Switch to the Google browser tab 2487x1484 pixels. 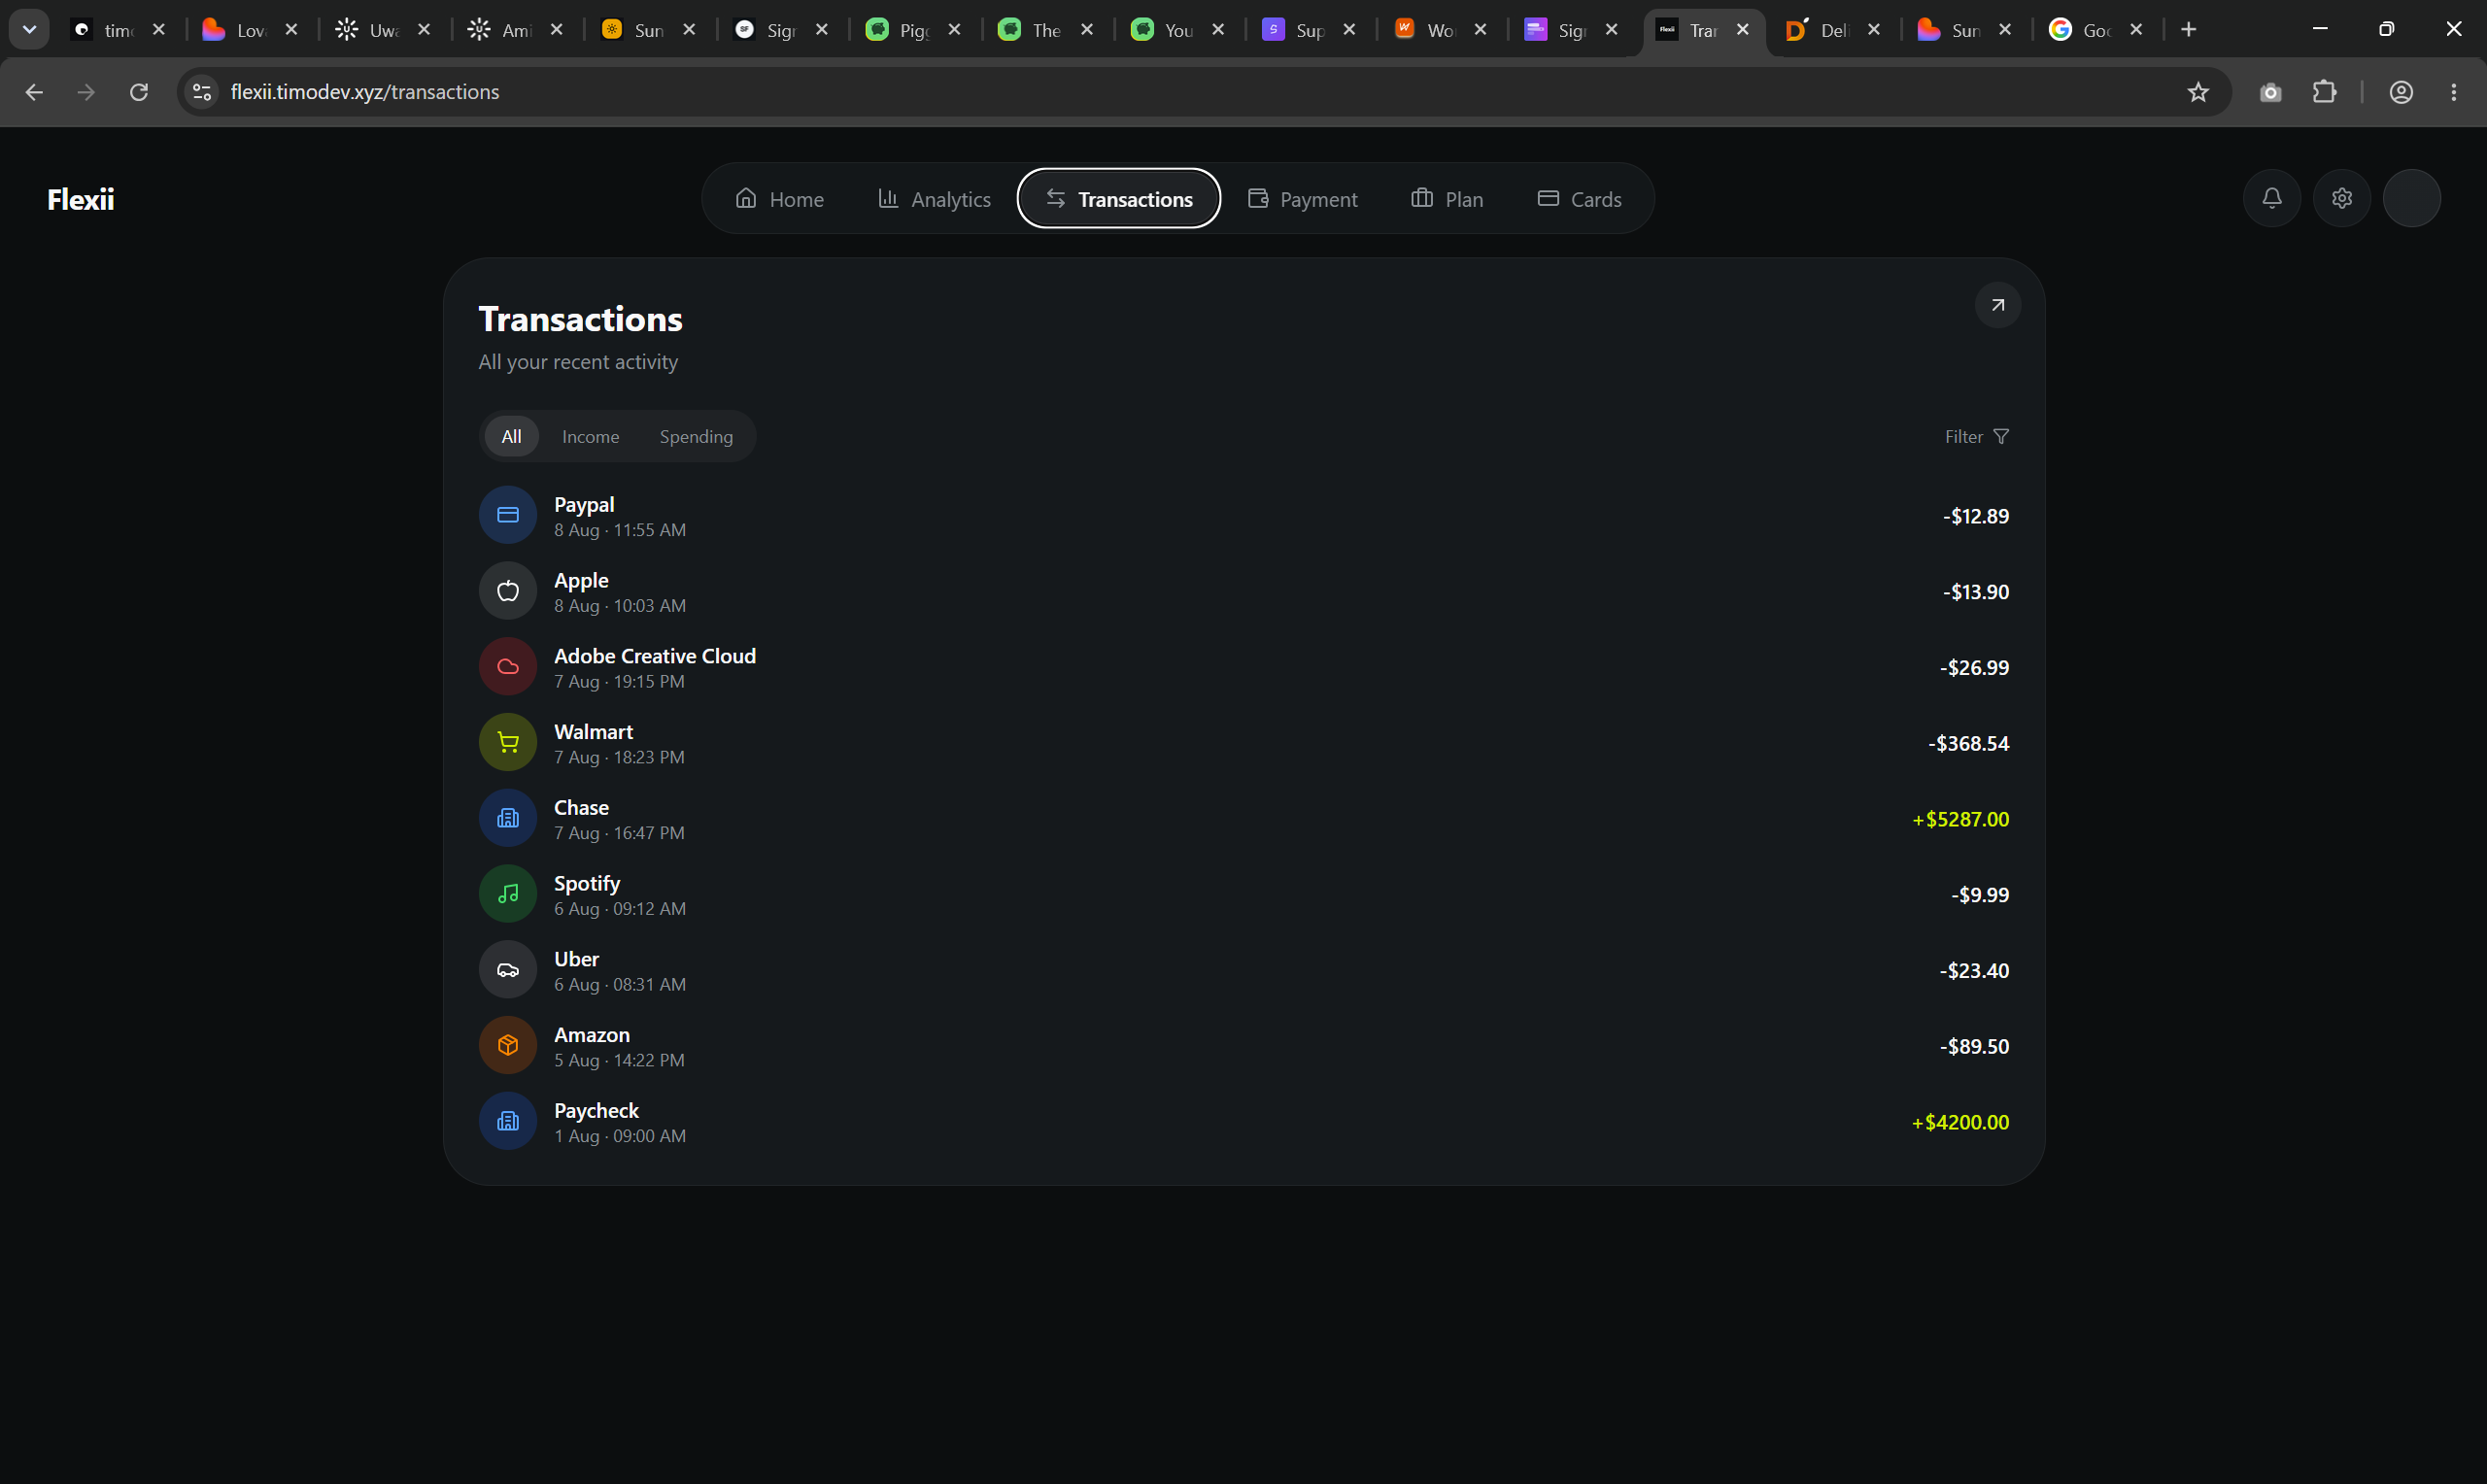click(x=2096, y=30)
